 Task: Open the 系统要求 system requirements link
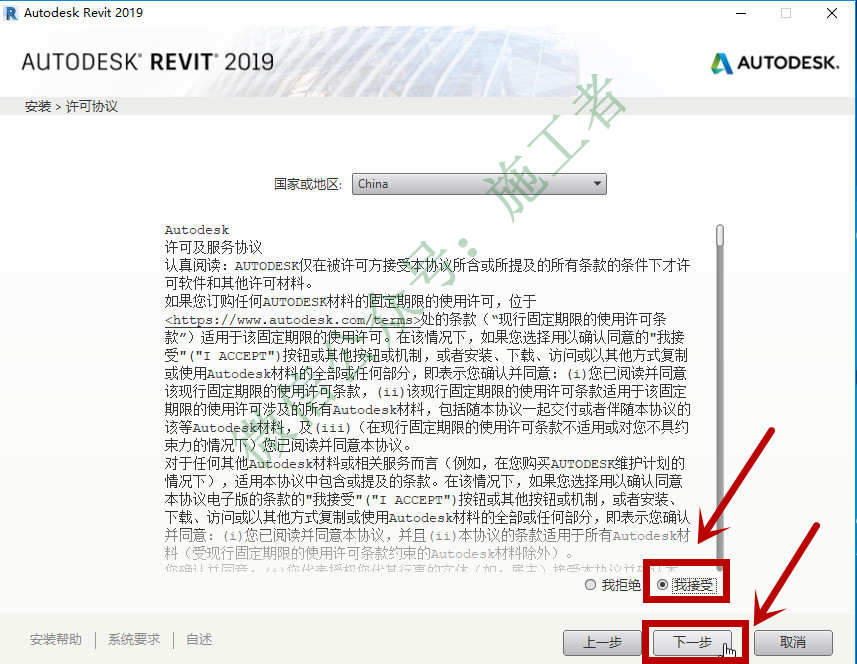[x=134, y=639]
